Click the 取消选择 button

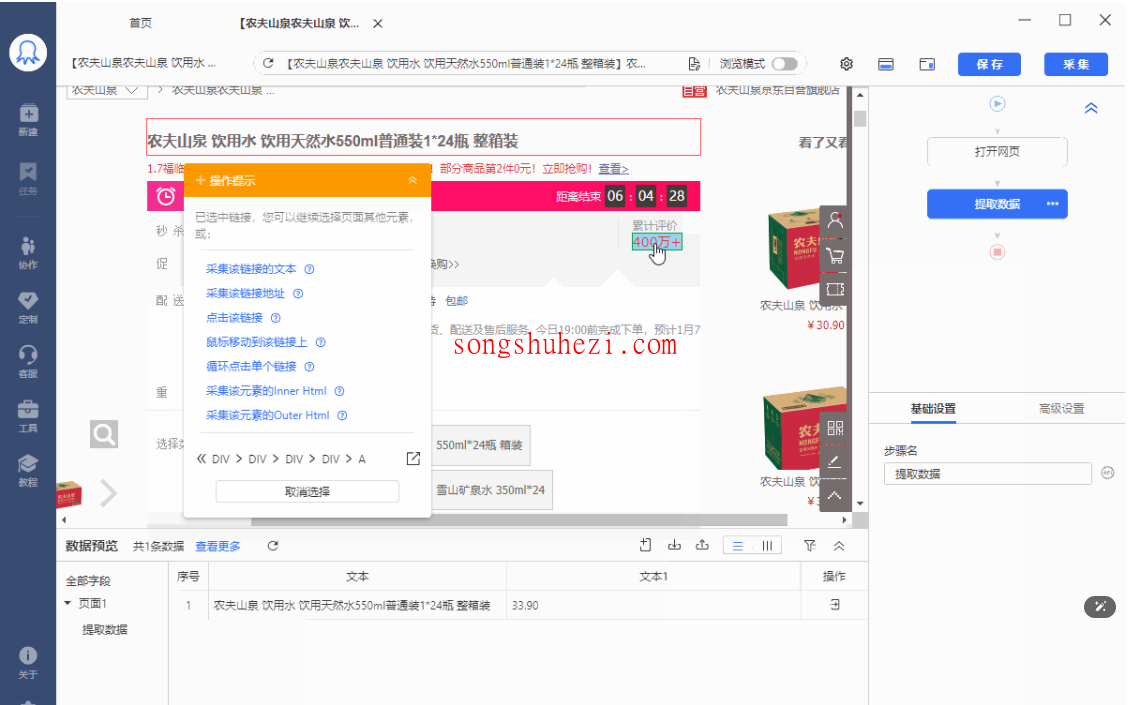click(307, 492)
